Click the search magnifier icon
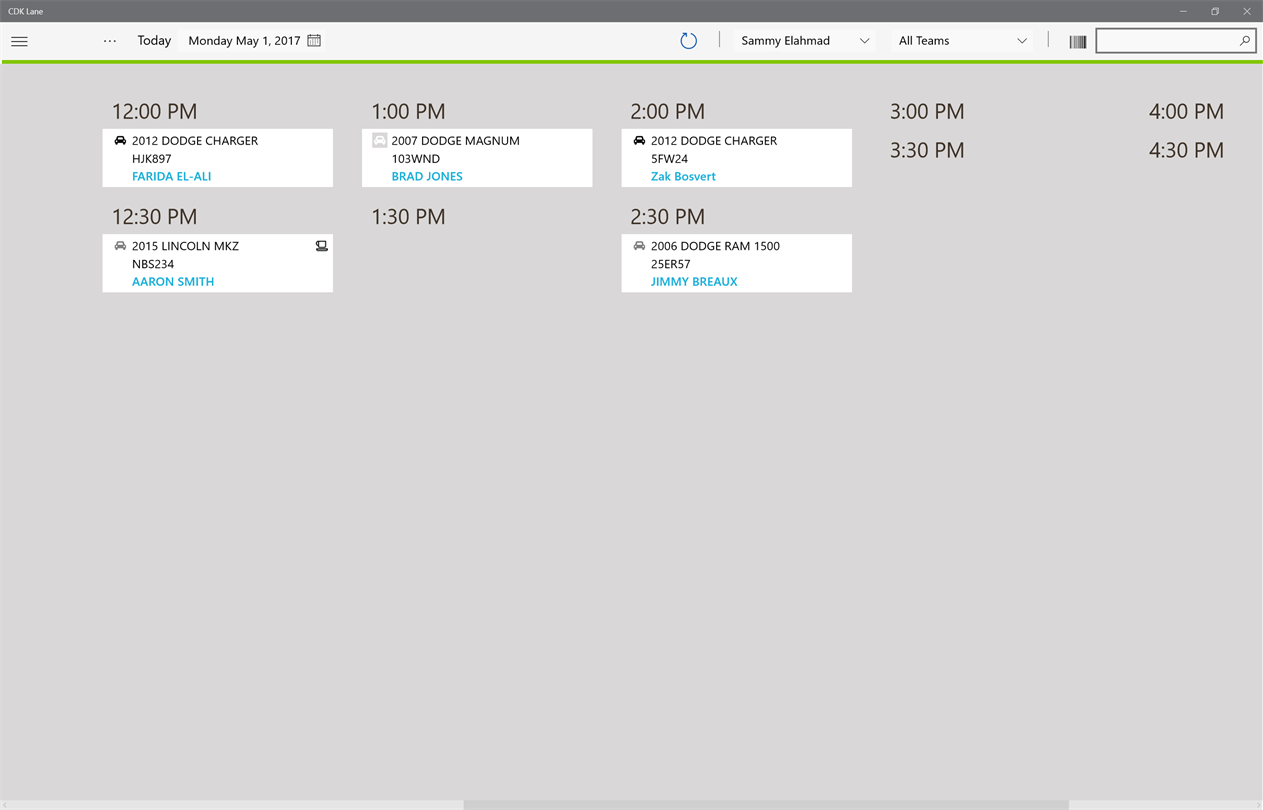Image resolution: width=1263 pixels, height=810 pixels. 1245,41
